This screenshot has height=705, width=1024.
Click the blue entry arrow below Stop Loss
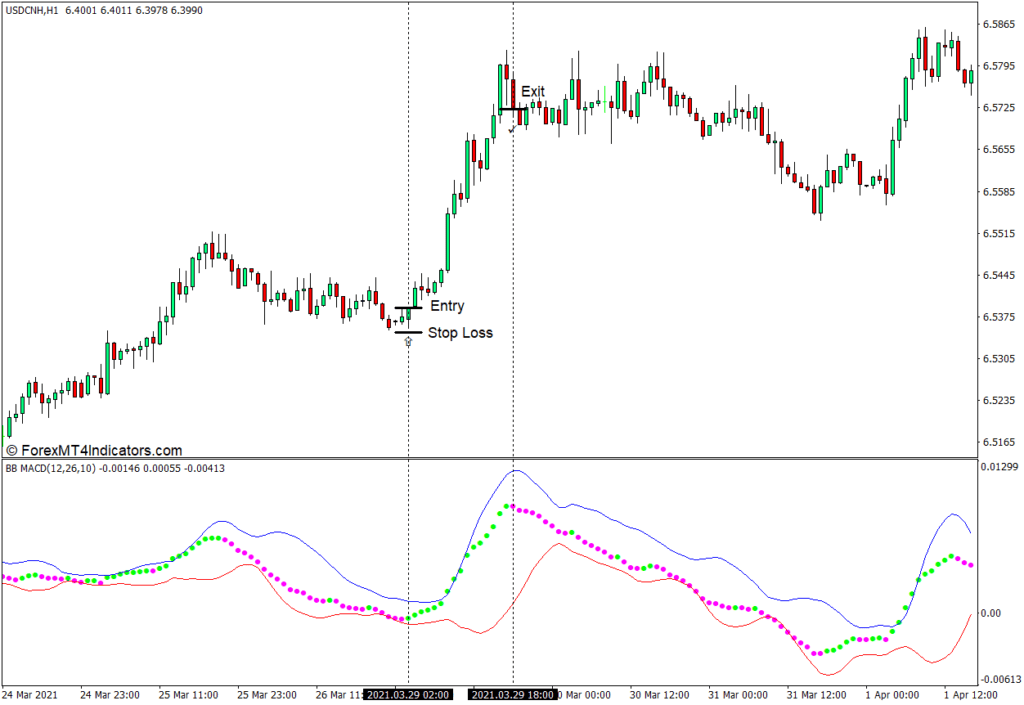coord(408,342)
